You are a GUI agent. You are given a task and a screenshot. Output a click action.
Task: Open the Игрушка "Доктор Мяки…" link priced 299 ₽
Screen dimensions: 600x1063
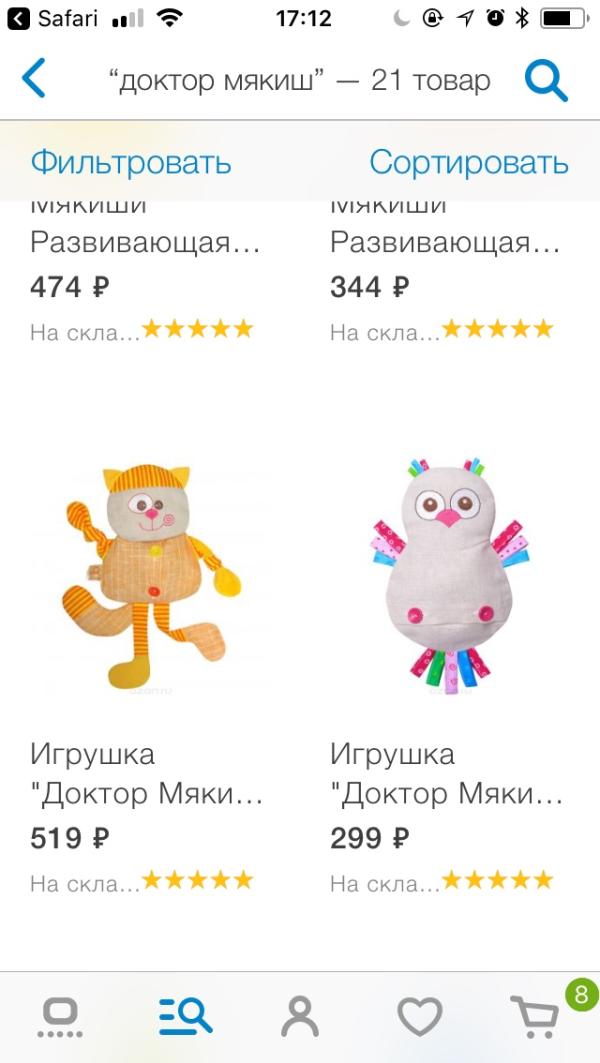click(x=447, y=774)
